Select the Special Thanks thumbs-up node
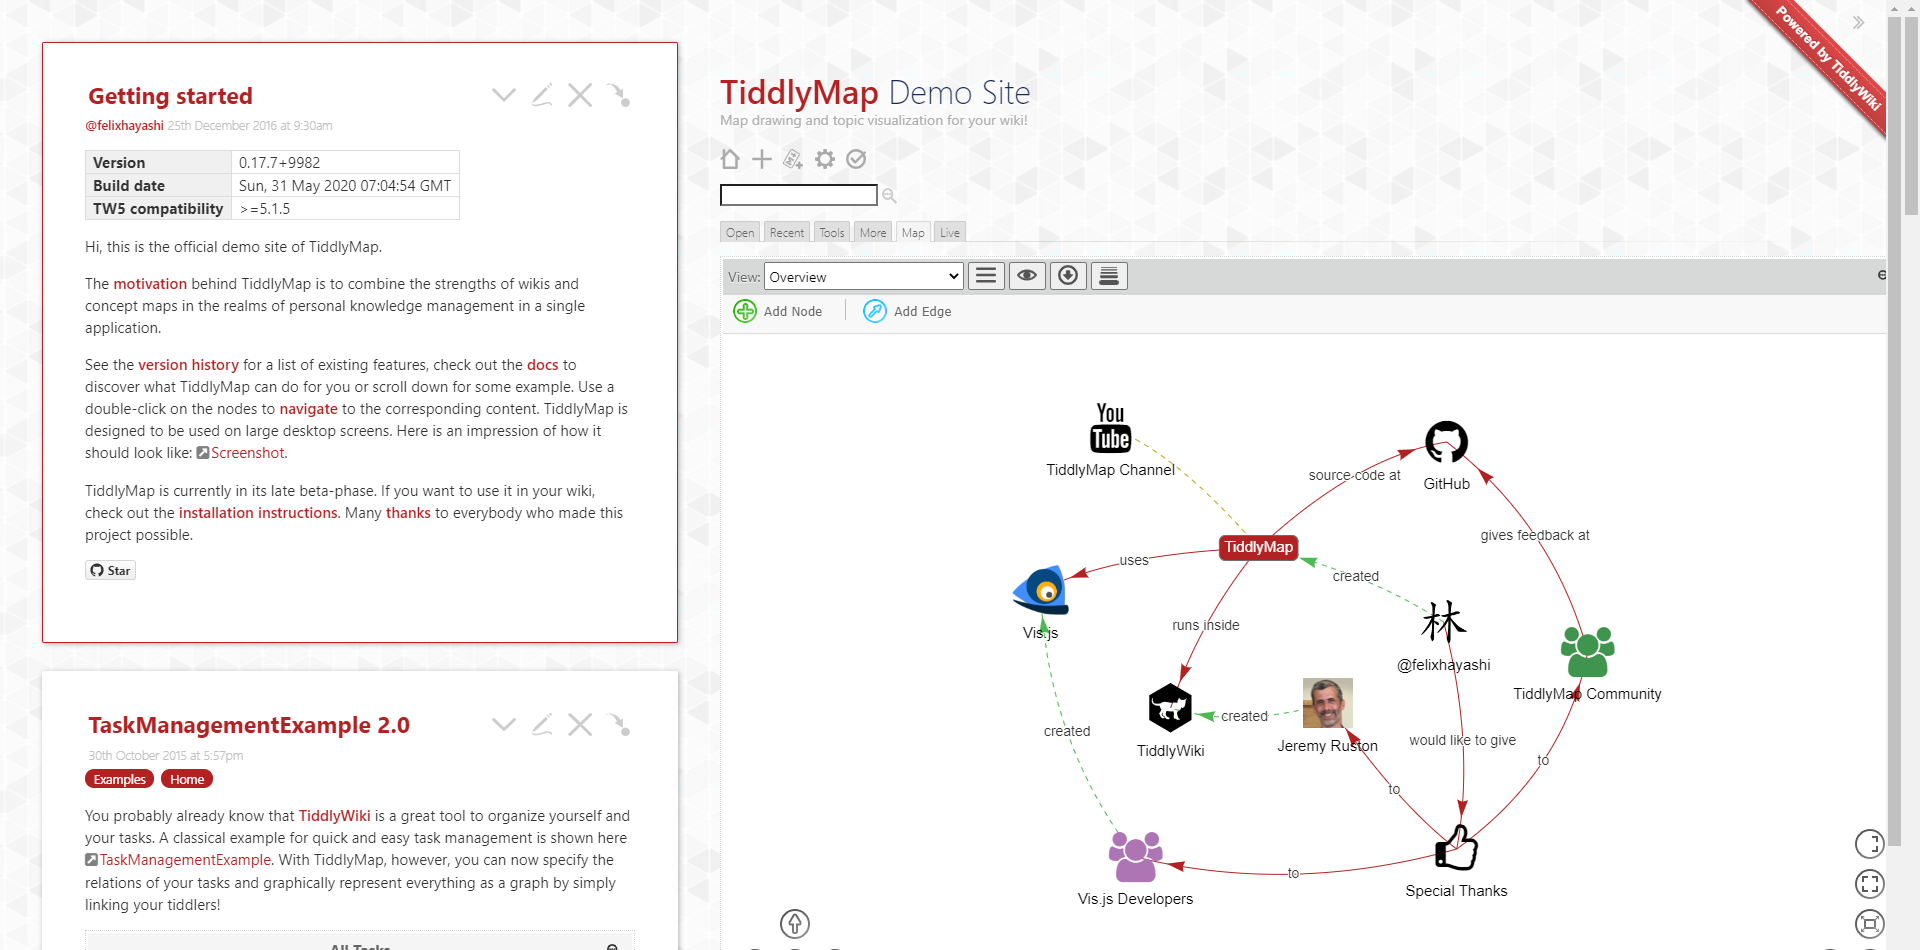The width and height of the screenshot is (1920, 950). (1456, 848)
